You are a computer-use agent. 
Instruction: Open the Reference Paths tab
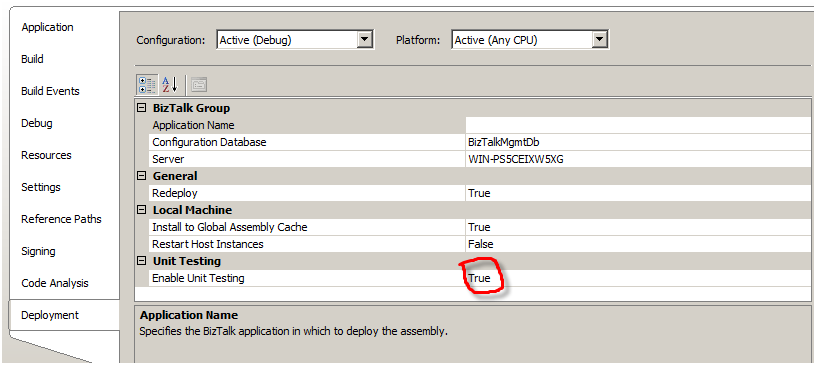tap(61, 219)
